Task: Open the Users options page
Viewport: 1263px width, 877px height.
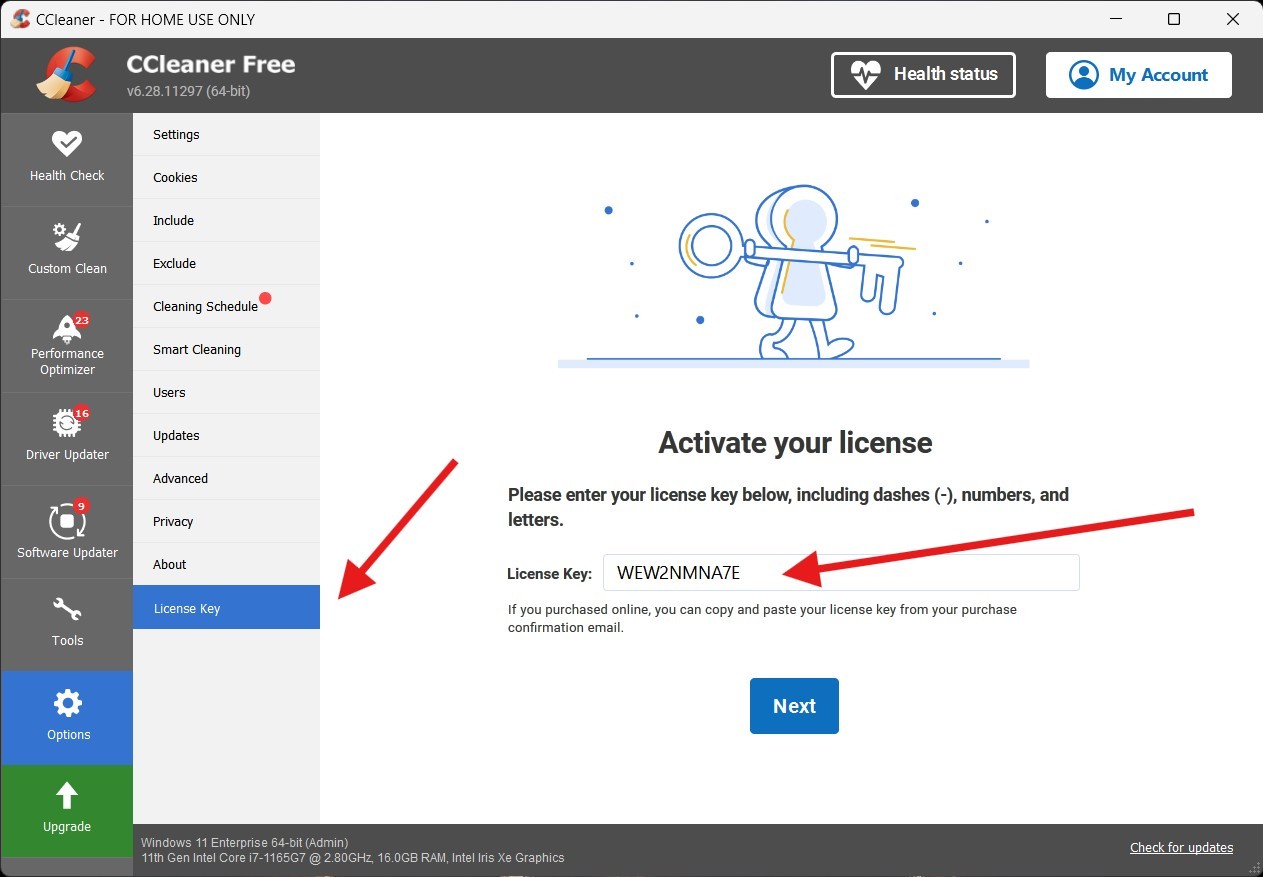Action: [x=226, y=393]
